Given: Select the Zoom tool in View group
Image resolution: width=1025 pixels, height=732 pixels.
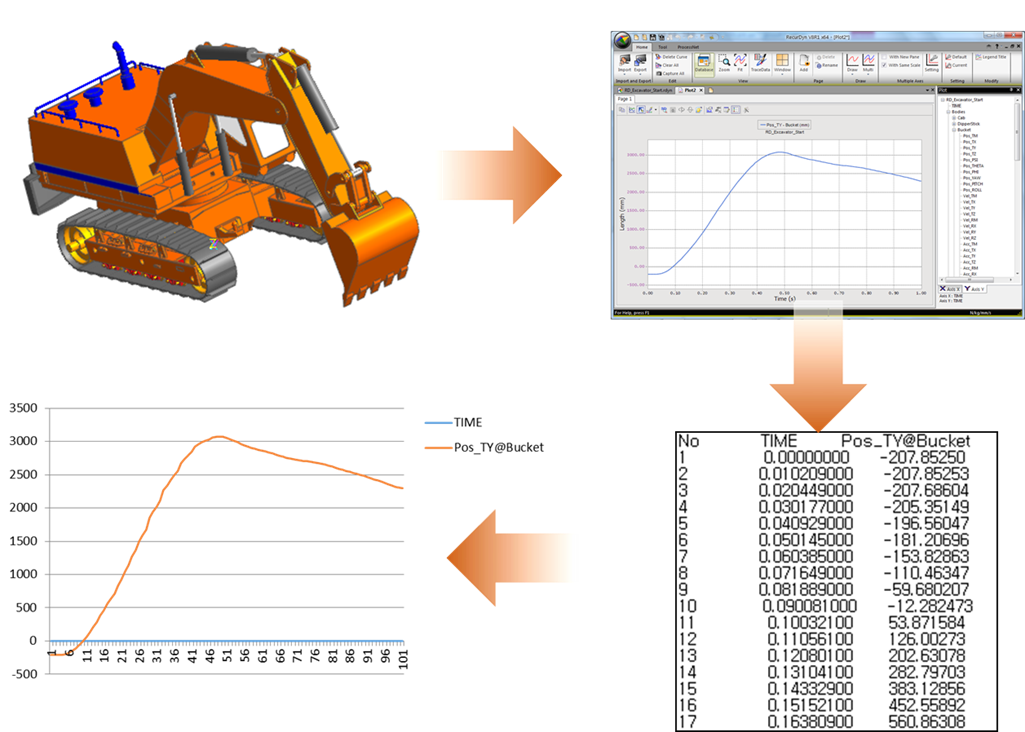Looking at the screenshot, I should [x=724, y=63].
